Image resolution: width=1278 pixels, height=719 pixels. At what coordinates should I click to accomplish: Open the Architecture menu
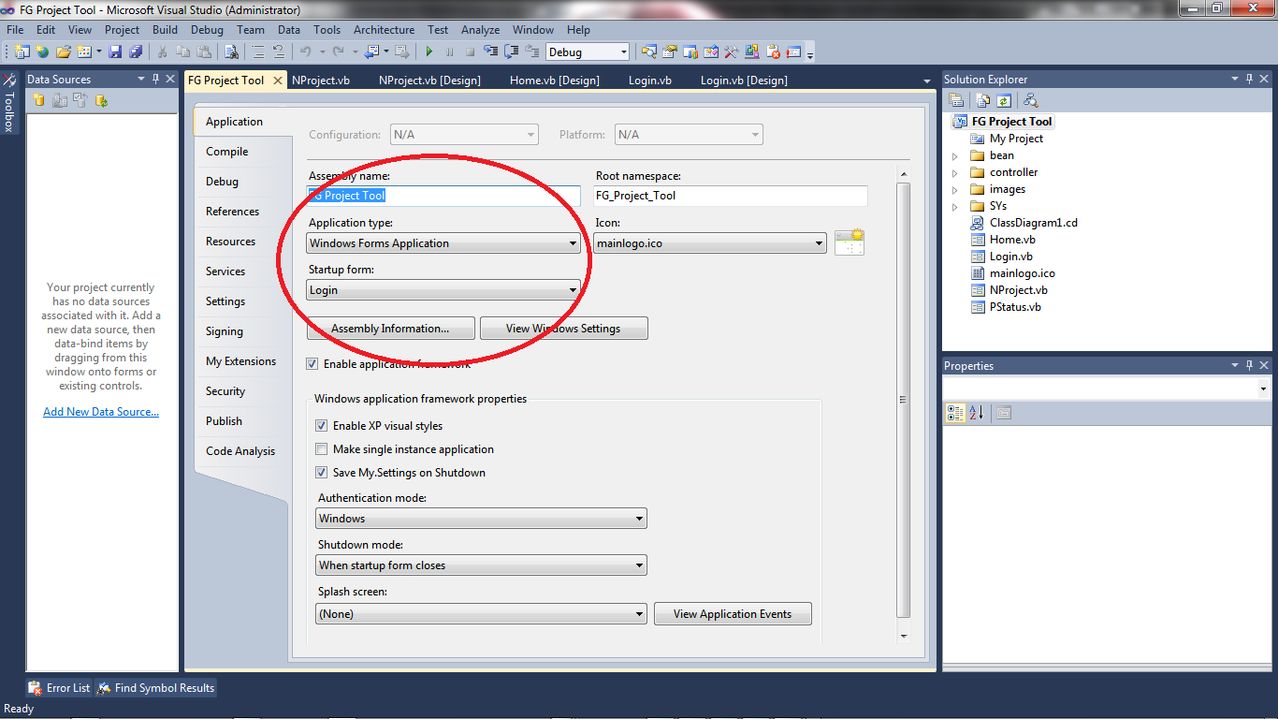(384, 29)
